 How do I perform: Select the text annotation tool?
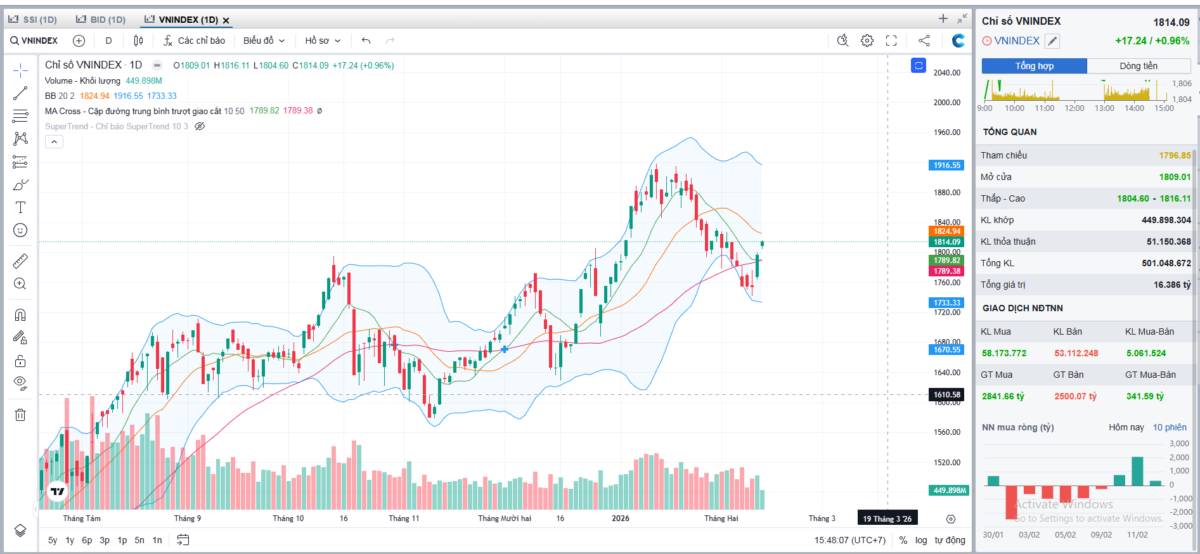click(x=20, y=207)
